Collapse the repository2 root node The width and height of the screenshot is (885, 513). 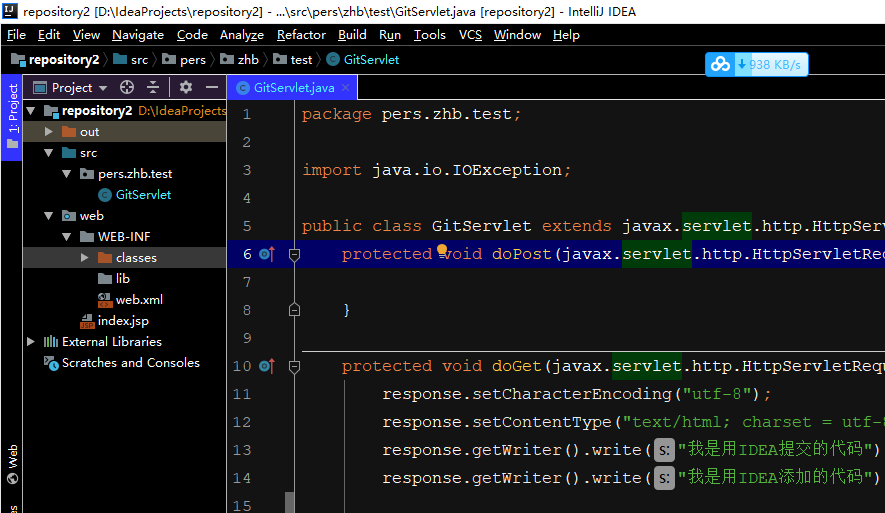tap(31, 111)
